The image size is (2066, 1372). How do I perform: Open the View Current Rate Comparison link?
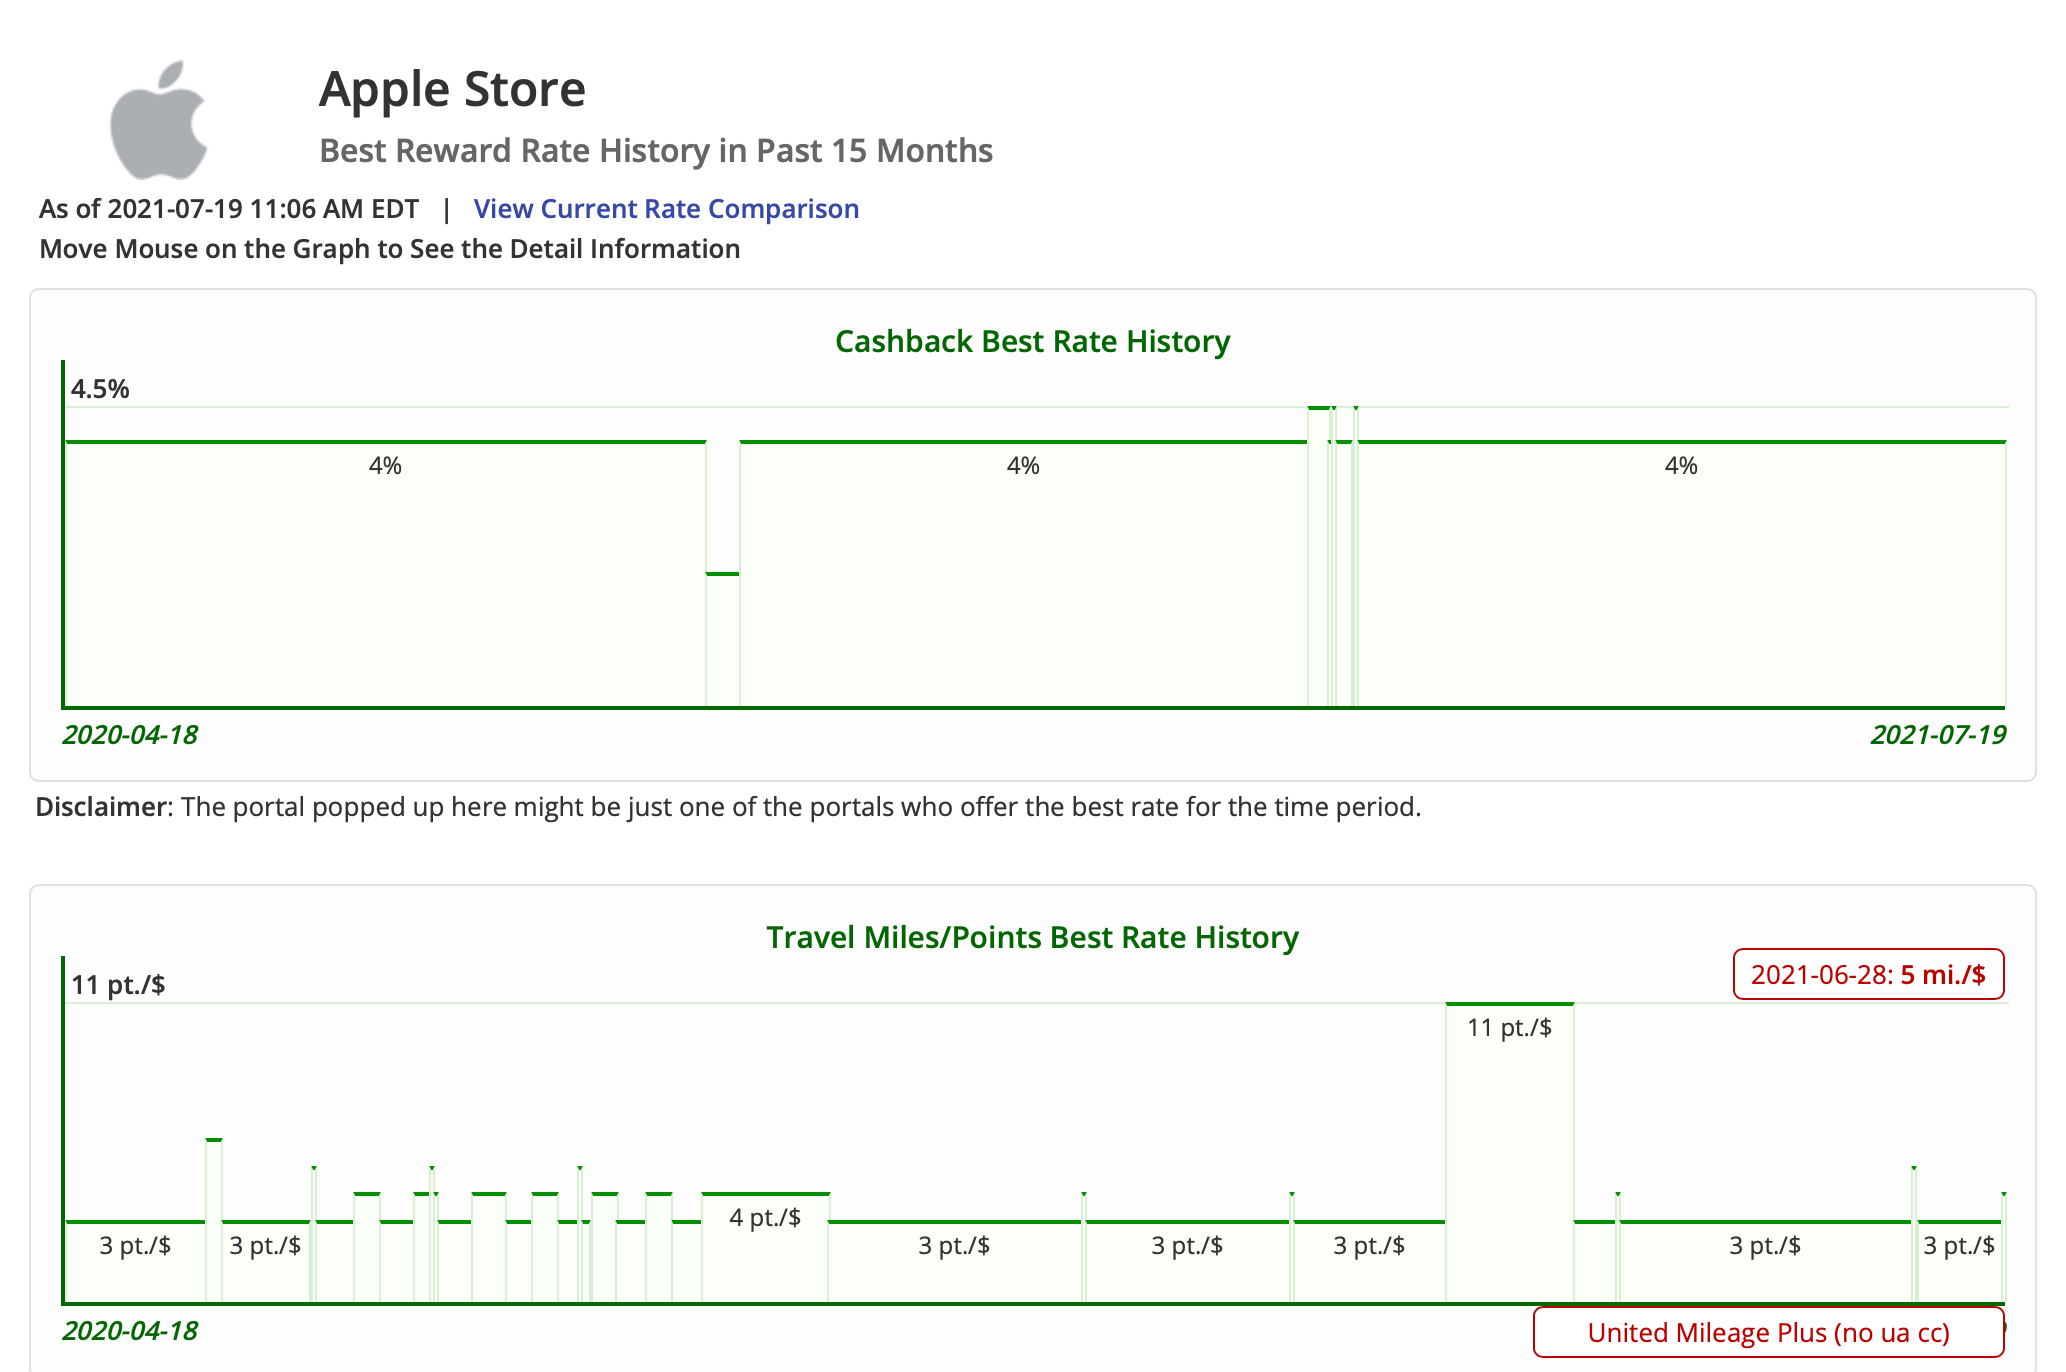[x=666, y=209]
